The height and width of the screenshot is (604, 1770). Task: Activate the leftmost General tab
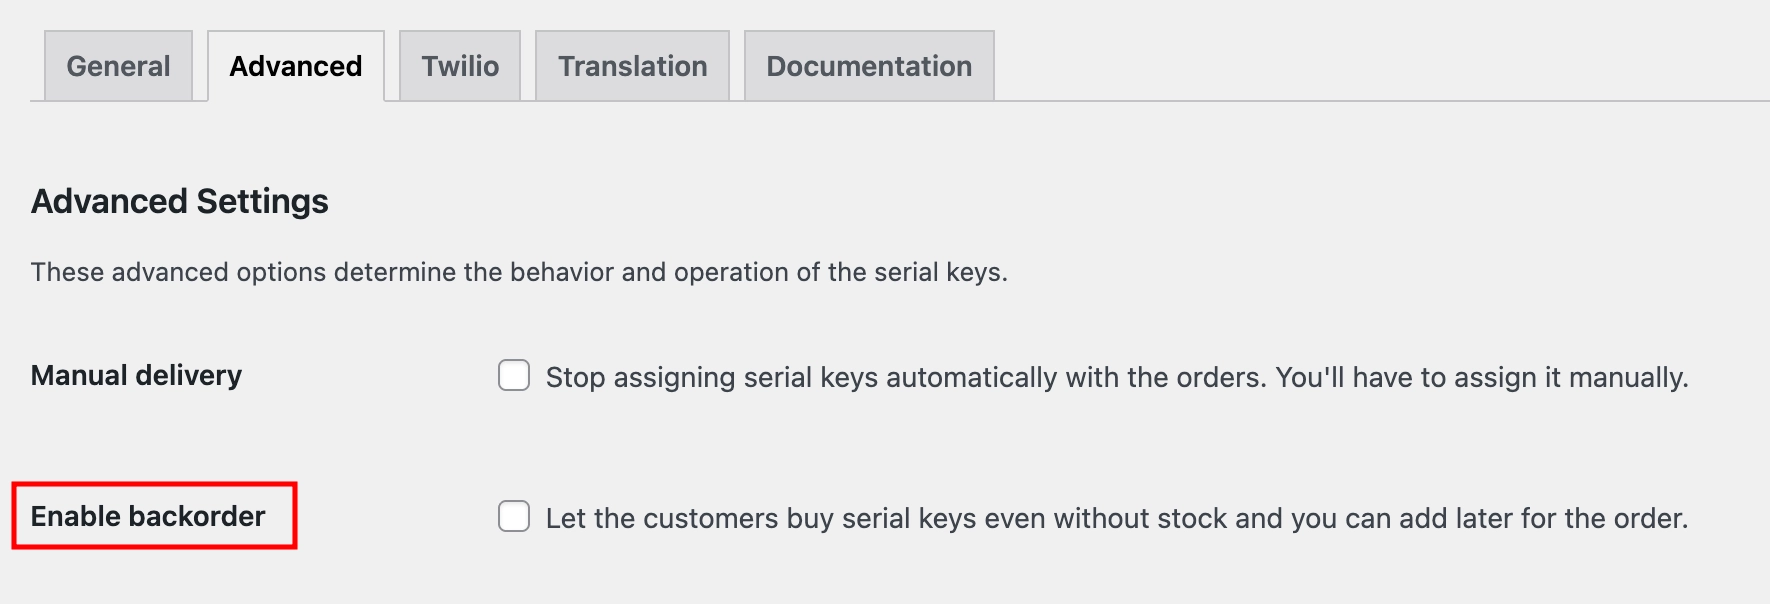pos(117,65)
